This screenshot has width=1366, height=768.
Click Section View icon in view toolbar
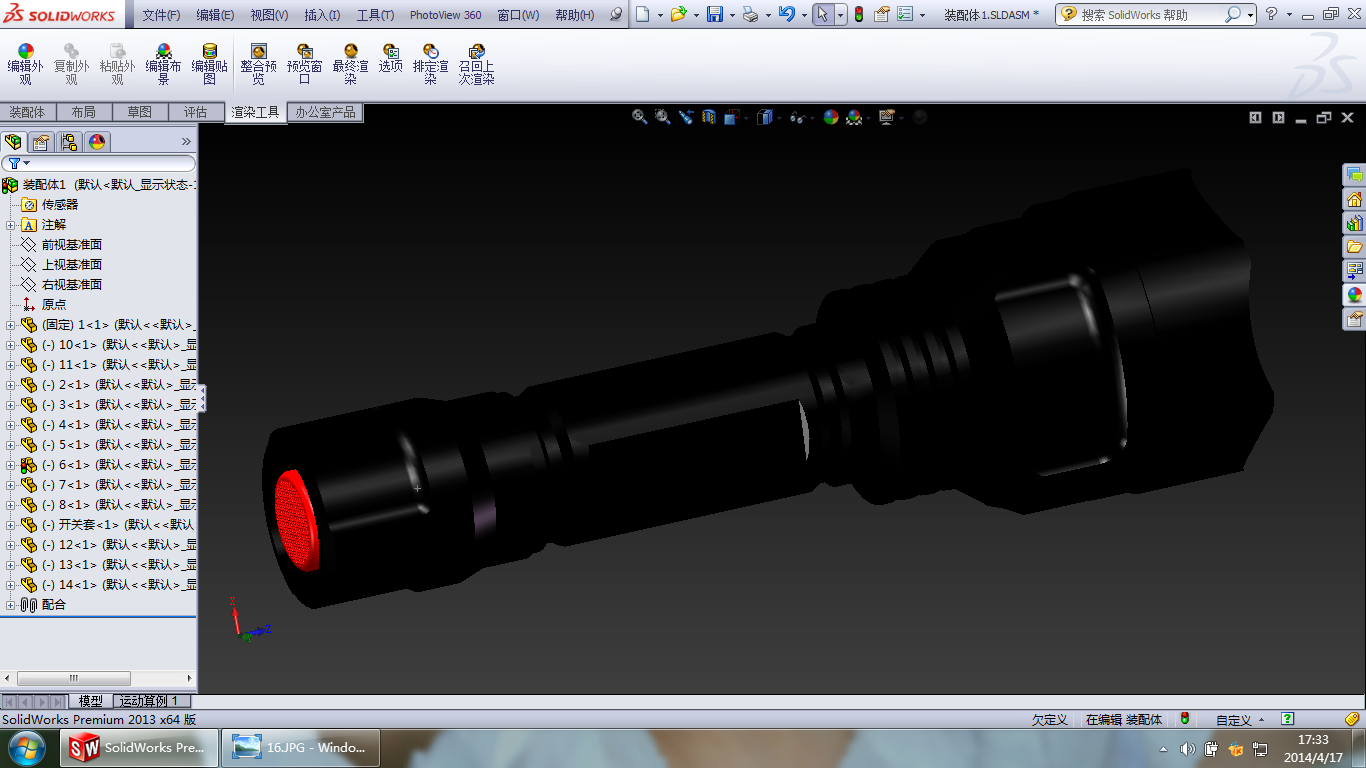tap(709, 117)
